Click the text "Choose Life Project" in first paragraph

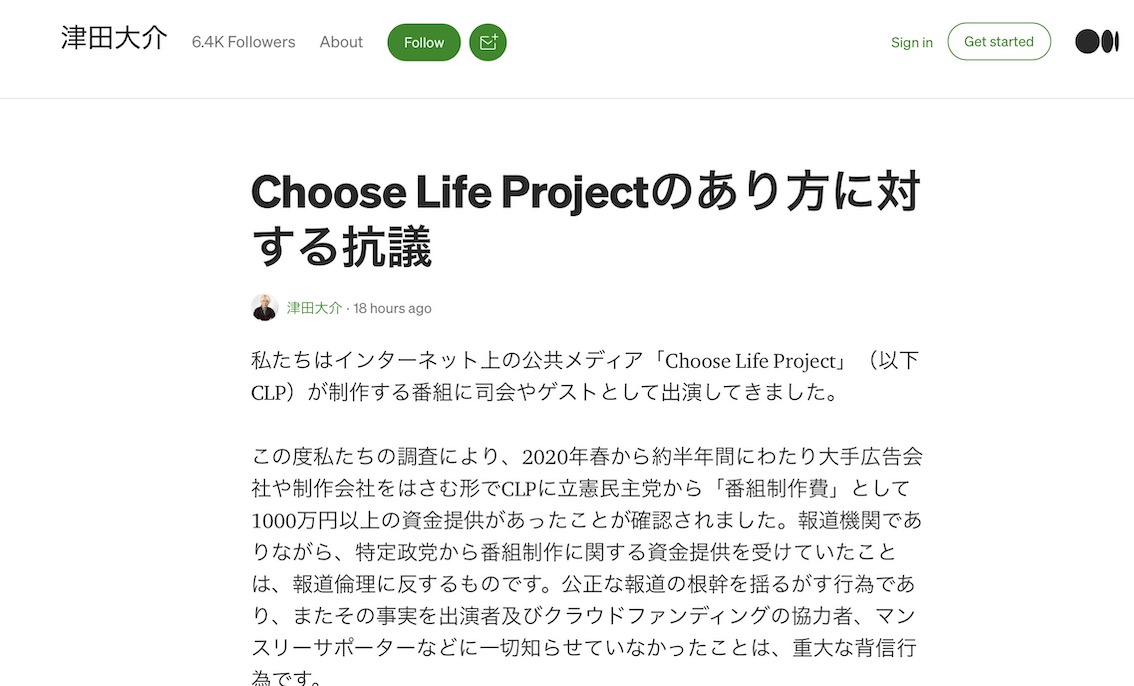750,361
